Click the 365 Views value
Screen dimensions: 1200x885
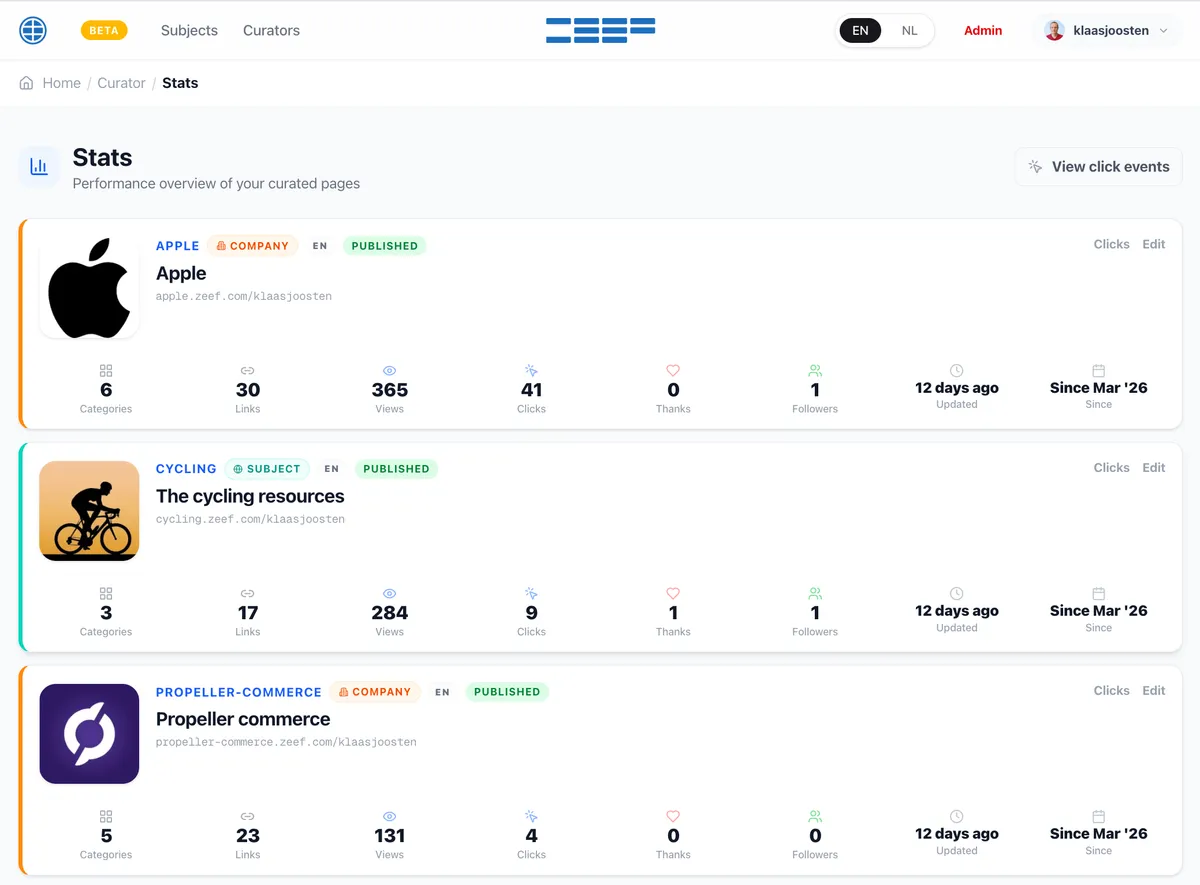[390, 390]
